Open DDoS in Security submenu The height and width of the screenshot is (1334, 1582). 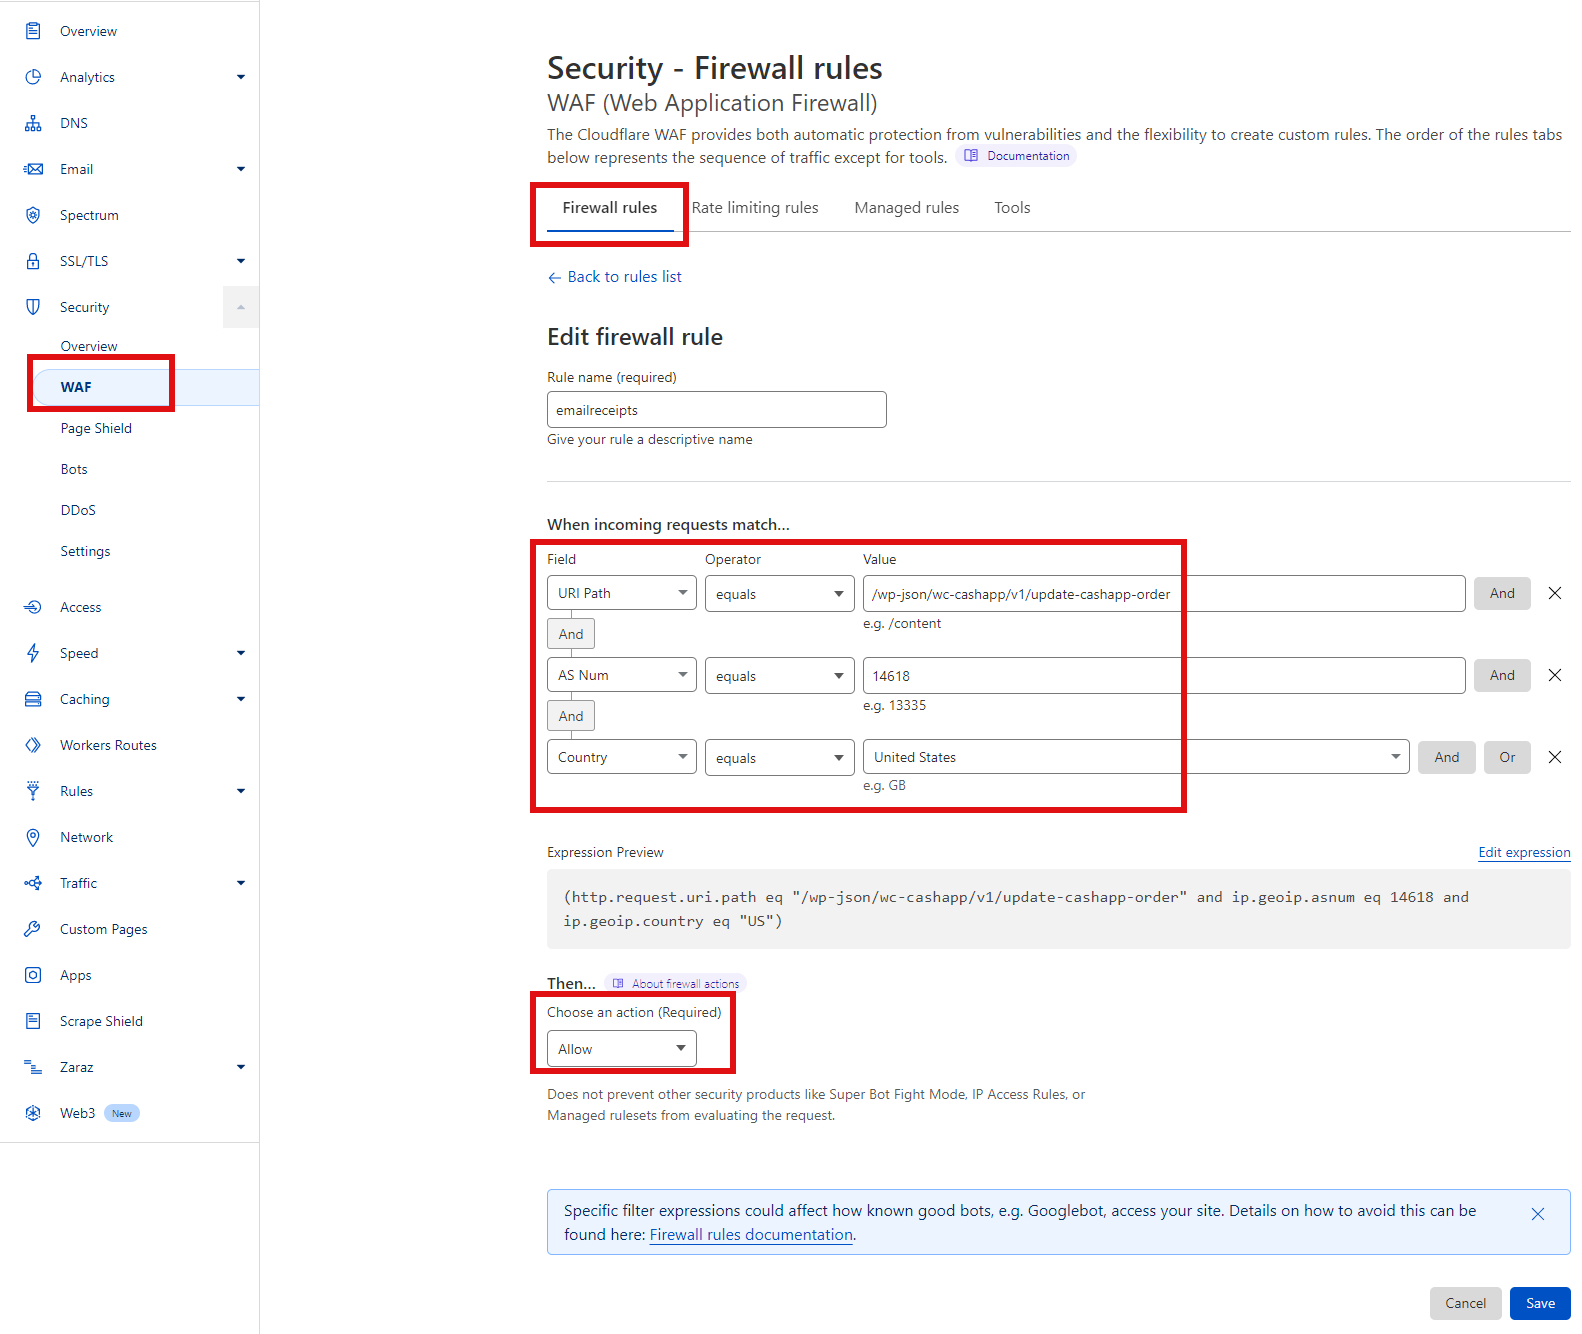78,510
